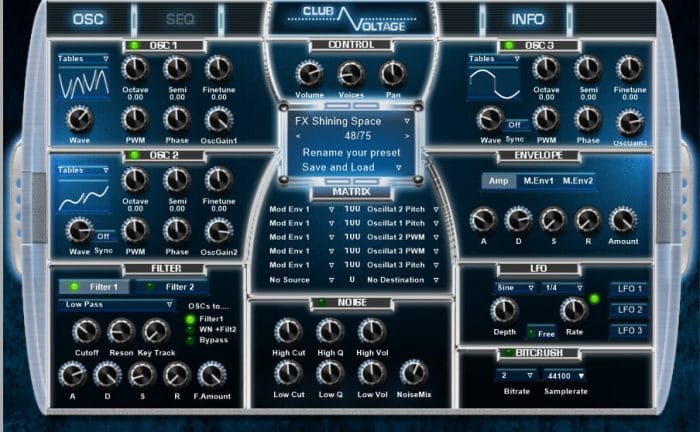Click the OSC 3 Phase knob

point(588,119)
